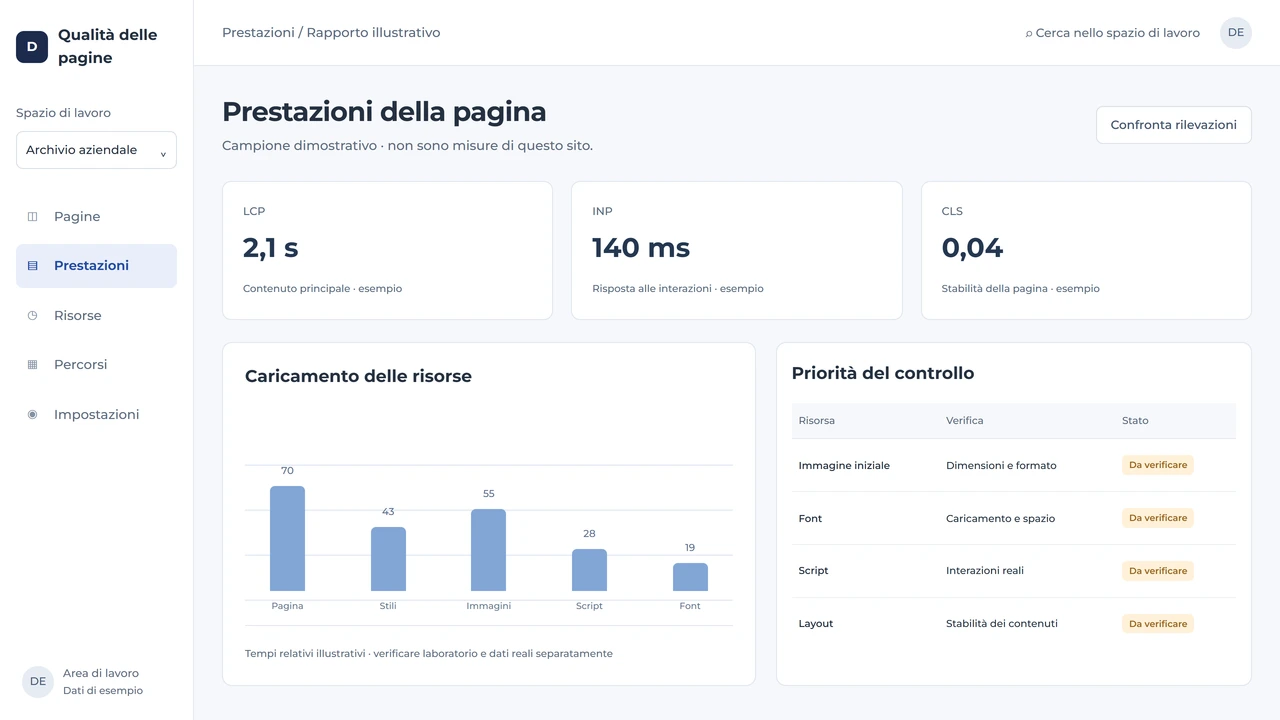
Task: Select the Immagine iniziale table row label
Action: [844, 466]
